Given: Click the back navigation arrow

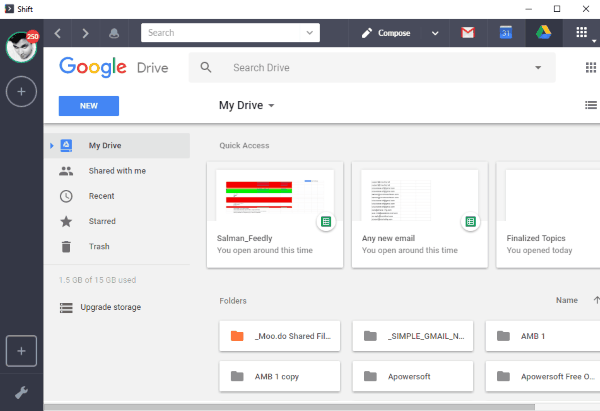Looking at the screenshot, I should pyautogui.click(x=59, y=33).
